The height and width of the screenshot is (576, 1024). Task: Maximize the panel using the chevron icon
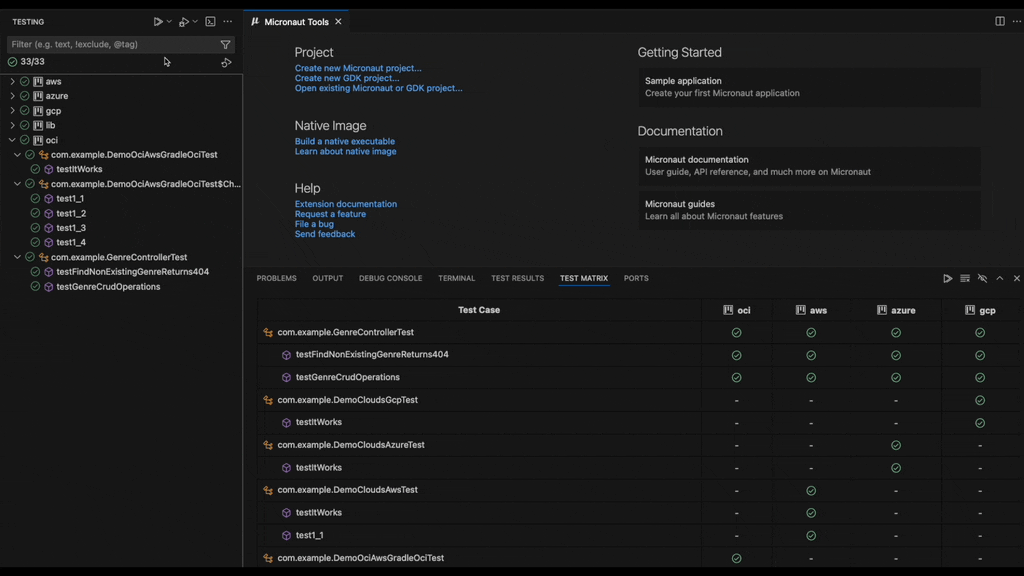click(x=1000, y=279)
